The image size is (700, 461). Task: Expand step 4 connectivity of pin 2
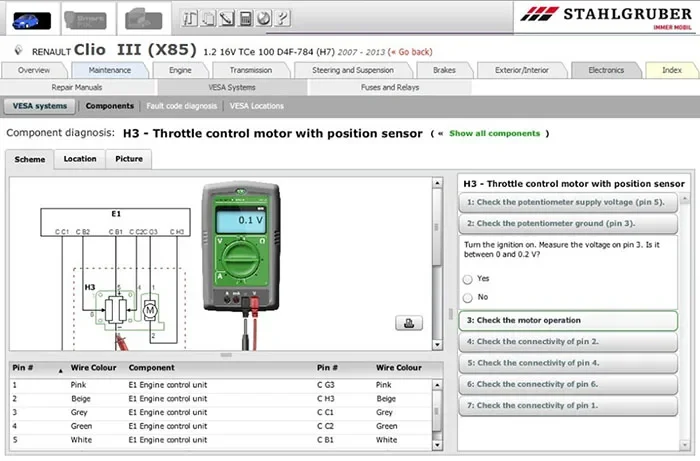click(568, 342)
